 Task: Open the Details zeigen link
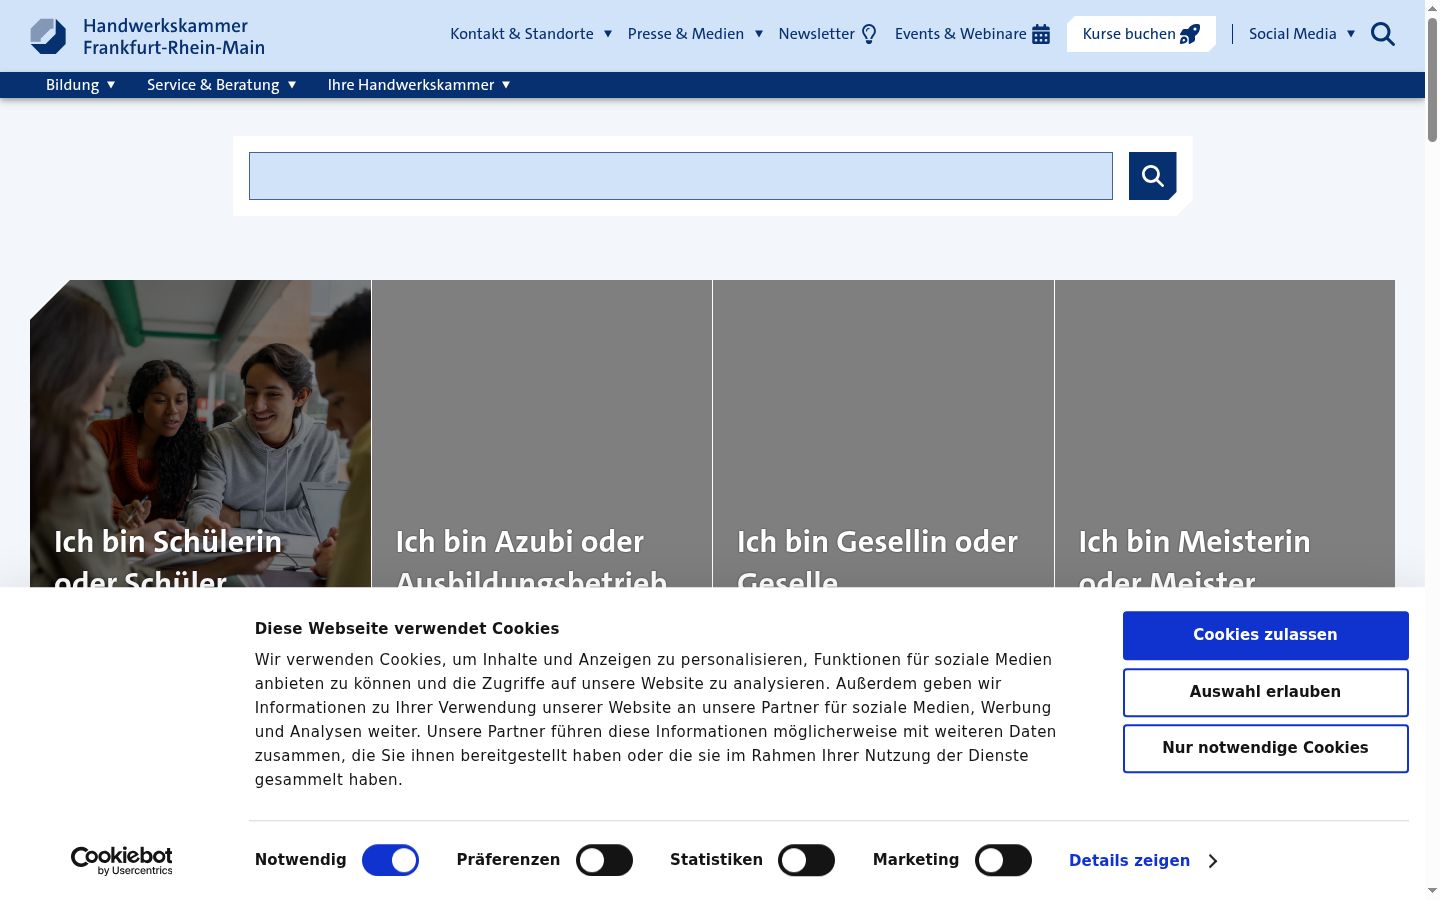click(x=1129, y=861)
